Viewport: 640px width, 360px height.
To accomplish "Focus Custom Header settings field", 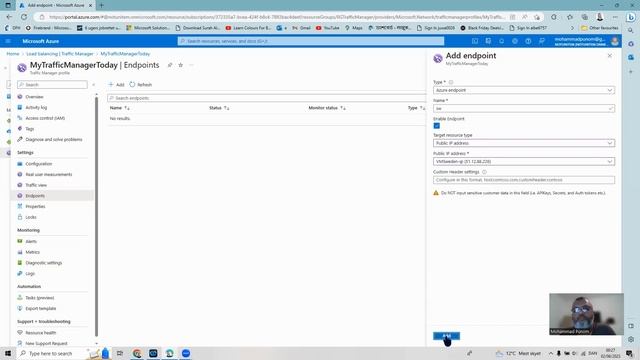I will [524, 180].
